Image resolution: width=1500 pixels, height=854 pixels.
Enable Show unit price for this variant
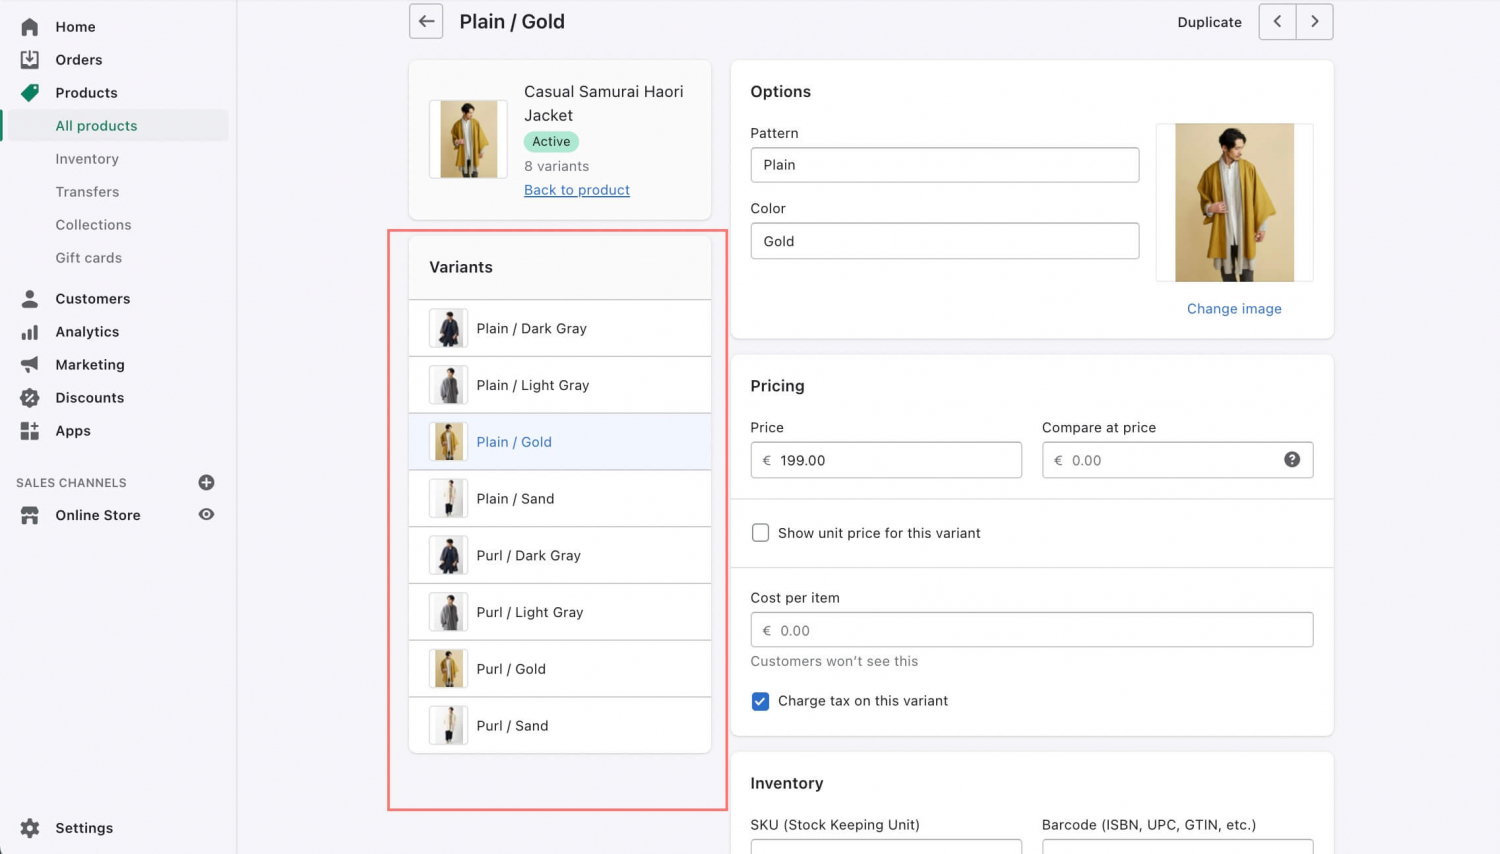pyautogui.click(x=760, y=532)
